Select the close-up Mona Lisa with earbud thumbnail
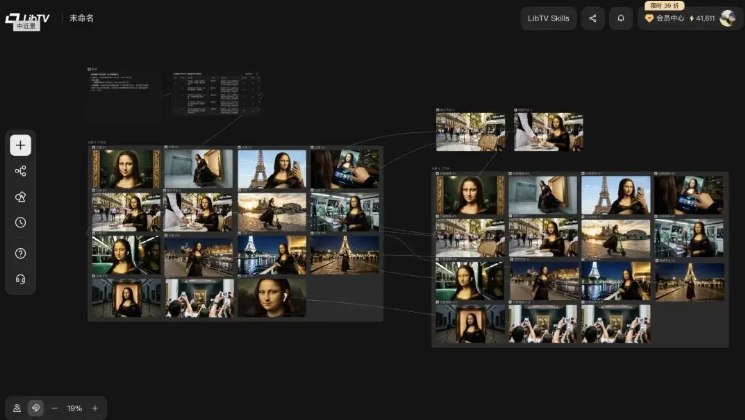Viewport: 745px width, 420px height. (272, 298)
